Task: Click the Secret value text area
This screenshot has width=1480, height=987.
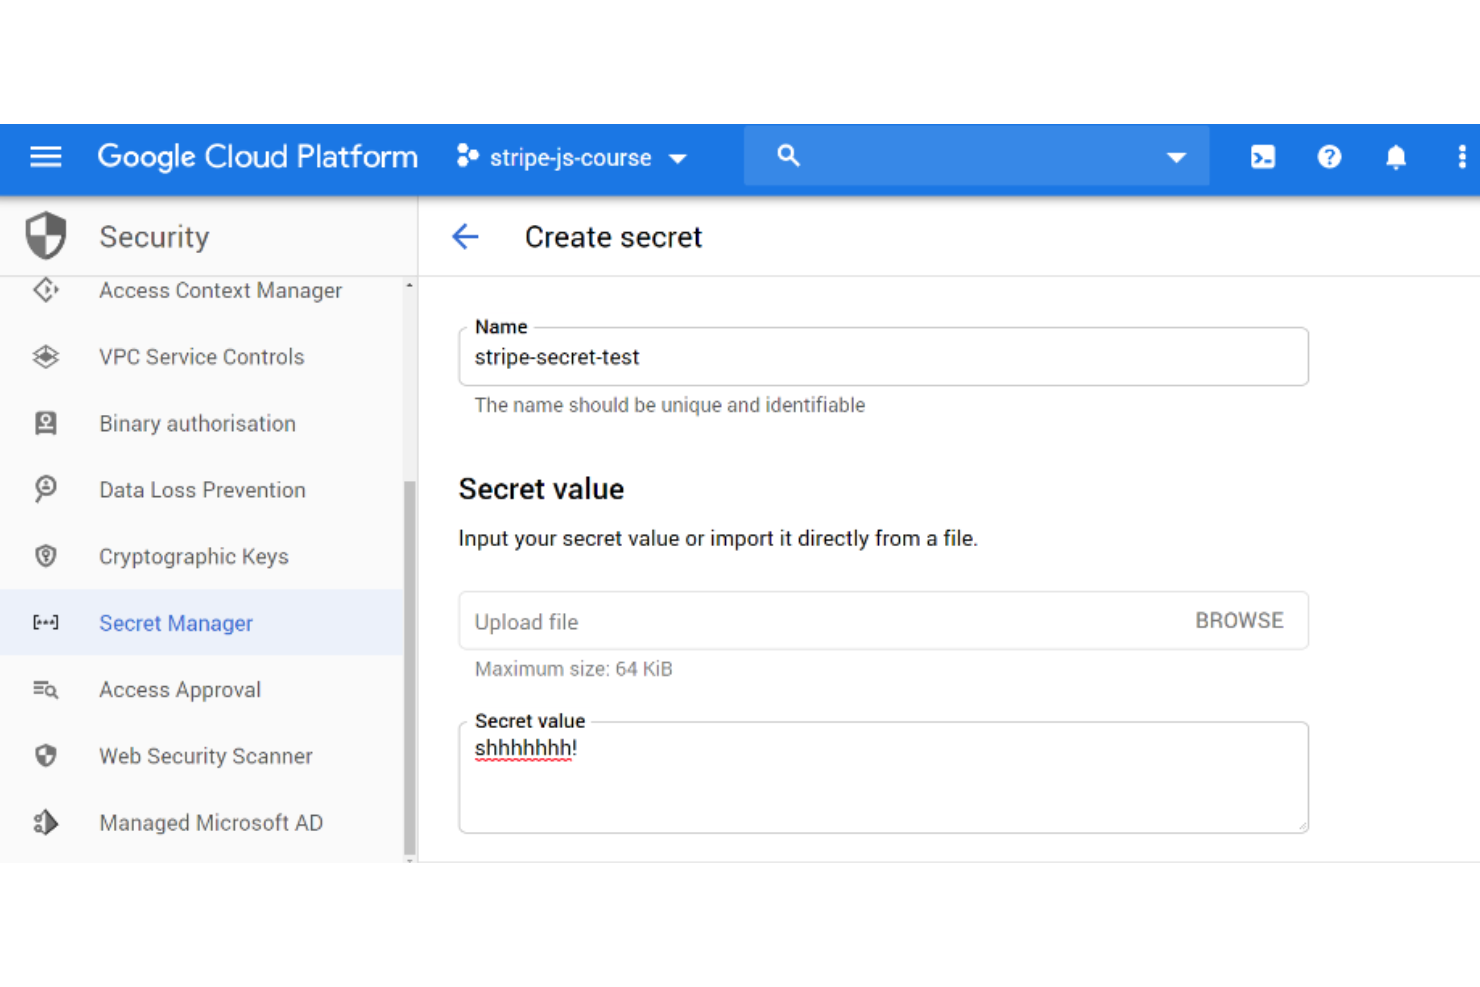Action: click(883, 777)
